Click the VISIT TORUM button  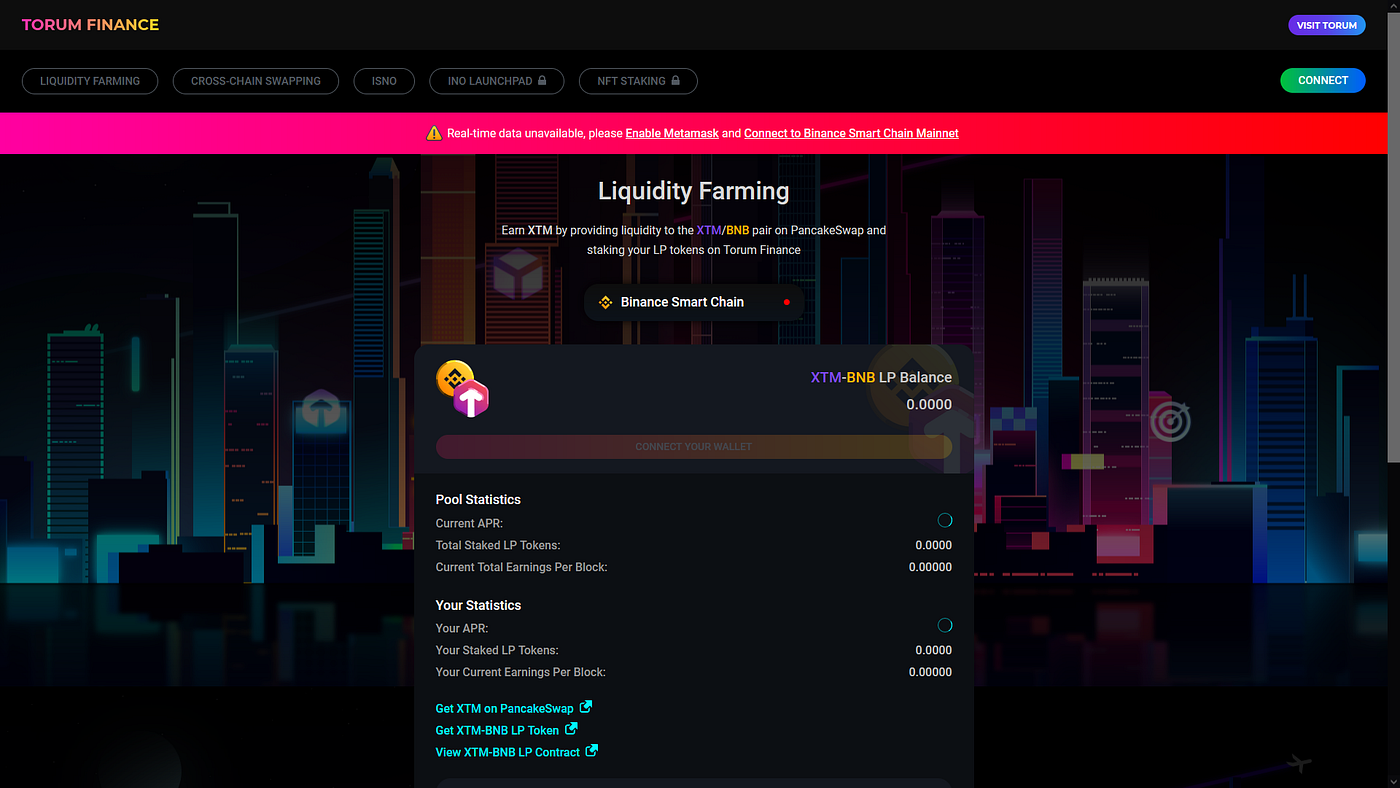(1326, 24)
